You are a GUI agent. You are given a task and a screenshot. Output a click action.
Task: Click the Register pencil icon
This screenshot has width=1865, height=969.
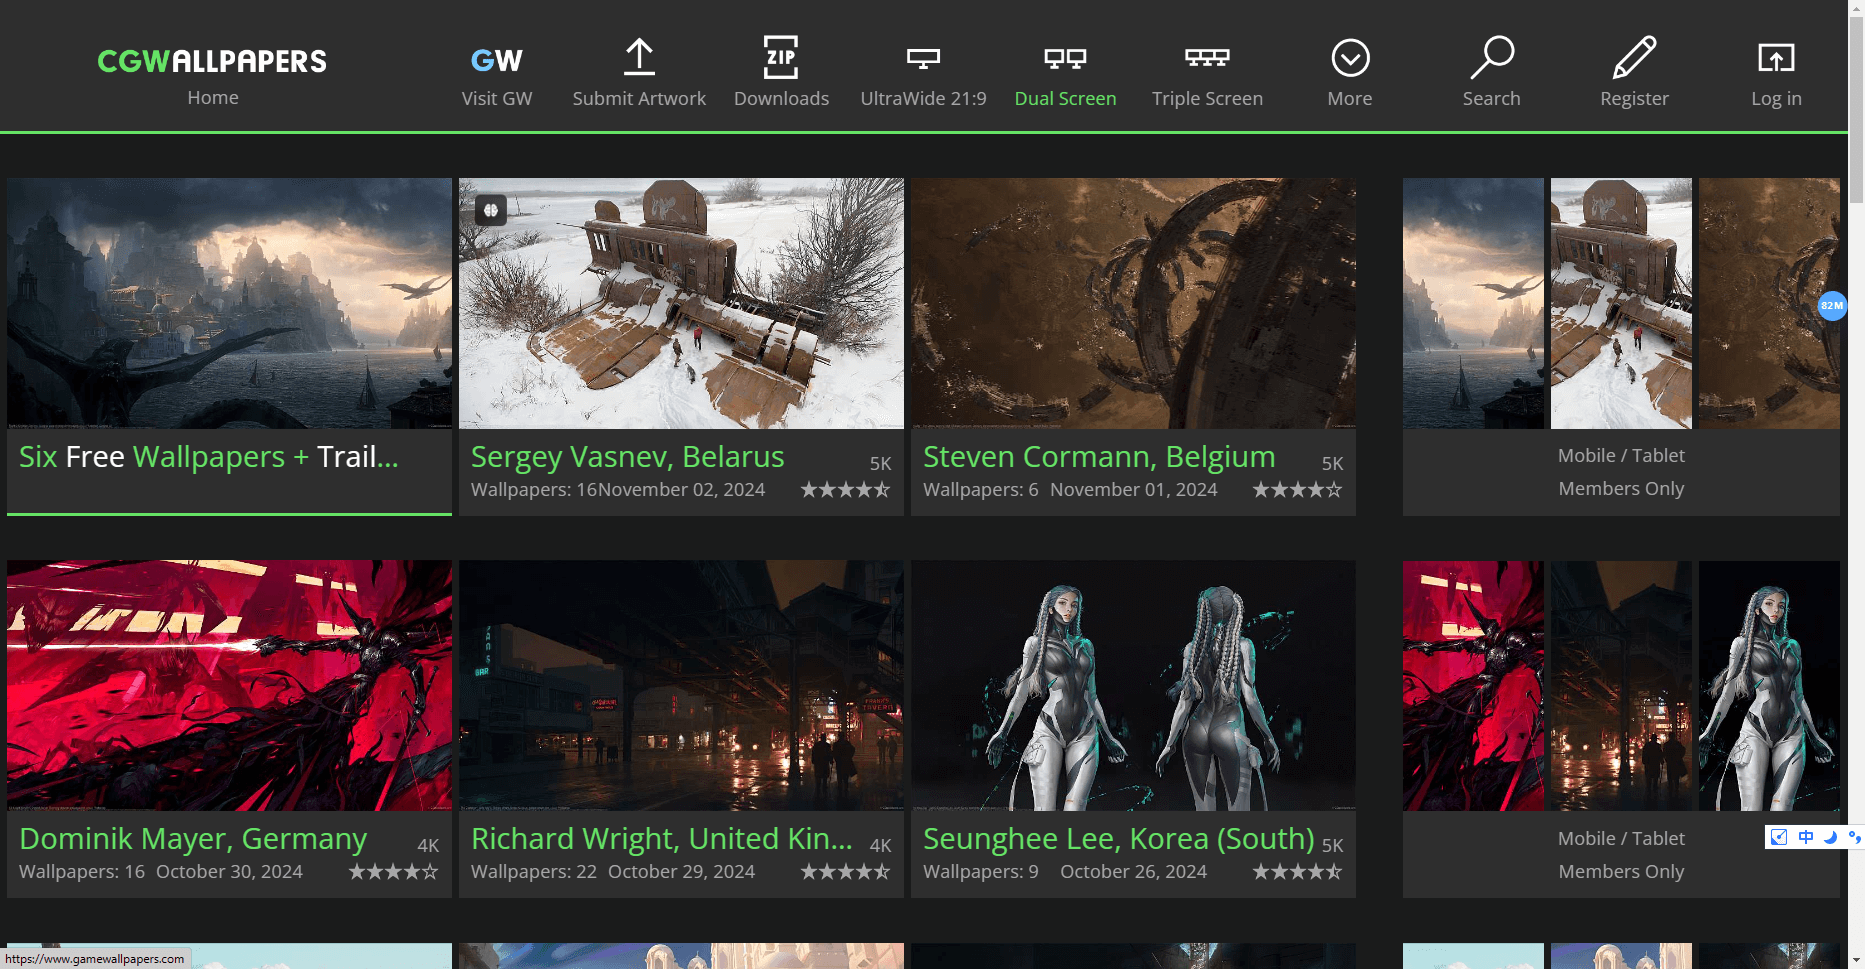pos(1634,57)
